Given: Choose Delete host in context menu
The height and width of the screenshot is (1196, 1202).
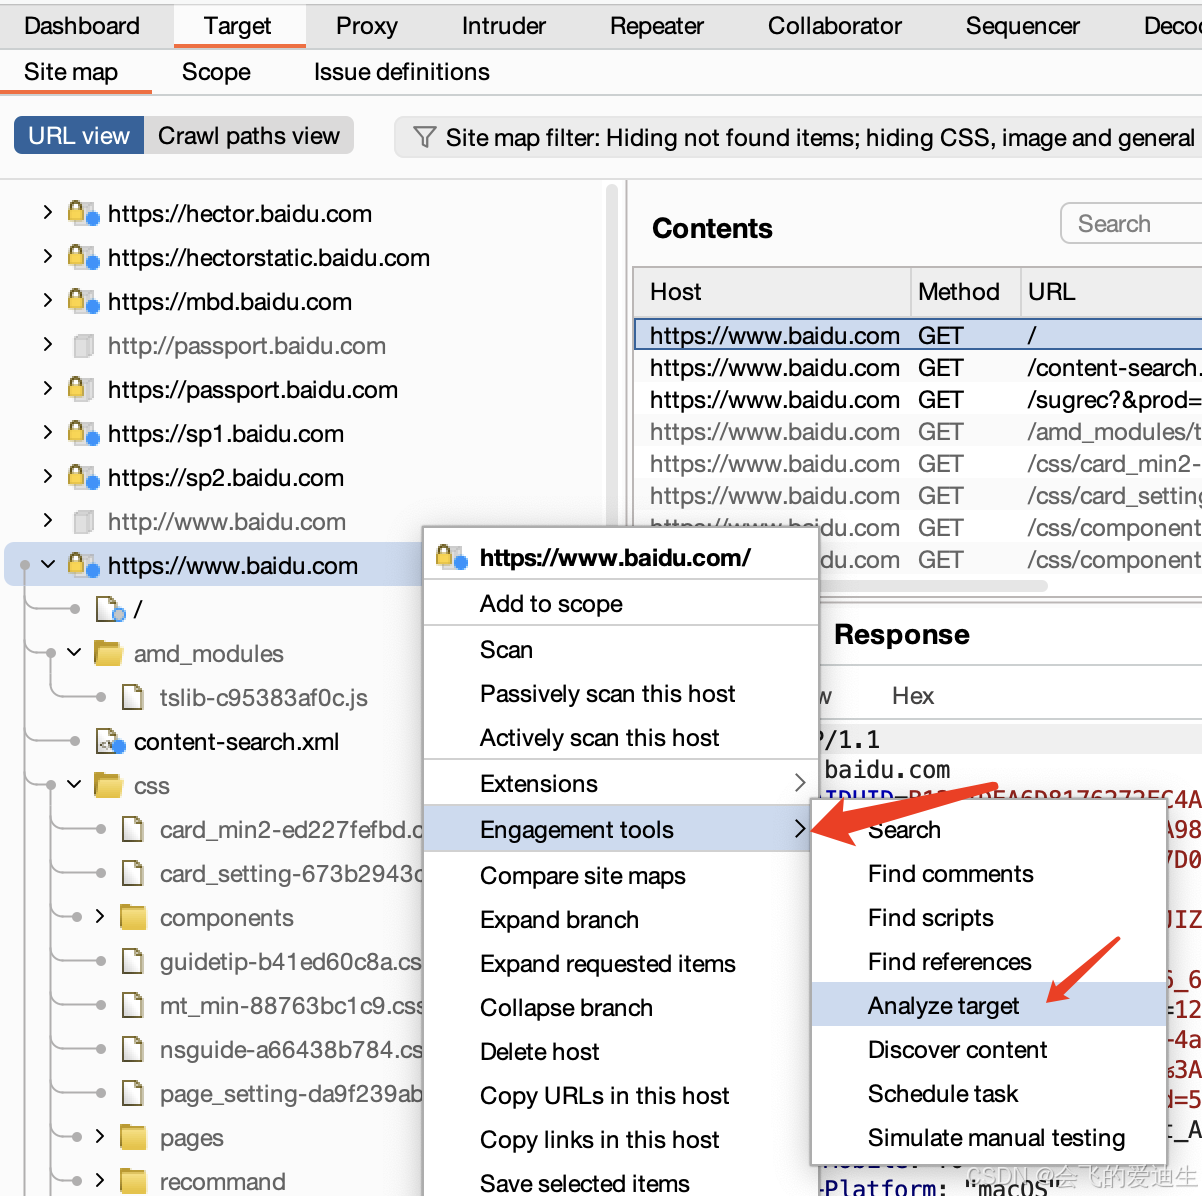Looking at the screenshot, I should pyautogui.click(x=621, y=1051).
